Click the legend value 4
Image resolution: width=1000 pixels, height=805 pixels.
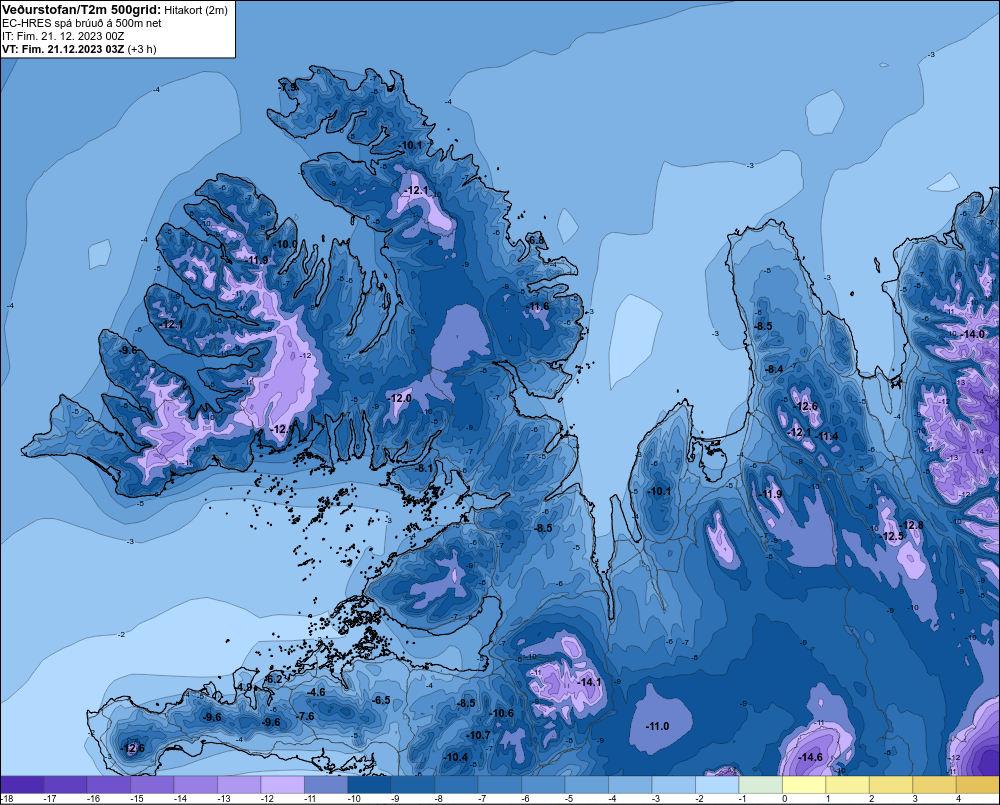coord(958,799)
